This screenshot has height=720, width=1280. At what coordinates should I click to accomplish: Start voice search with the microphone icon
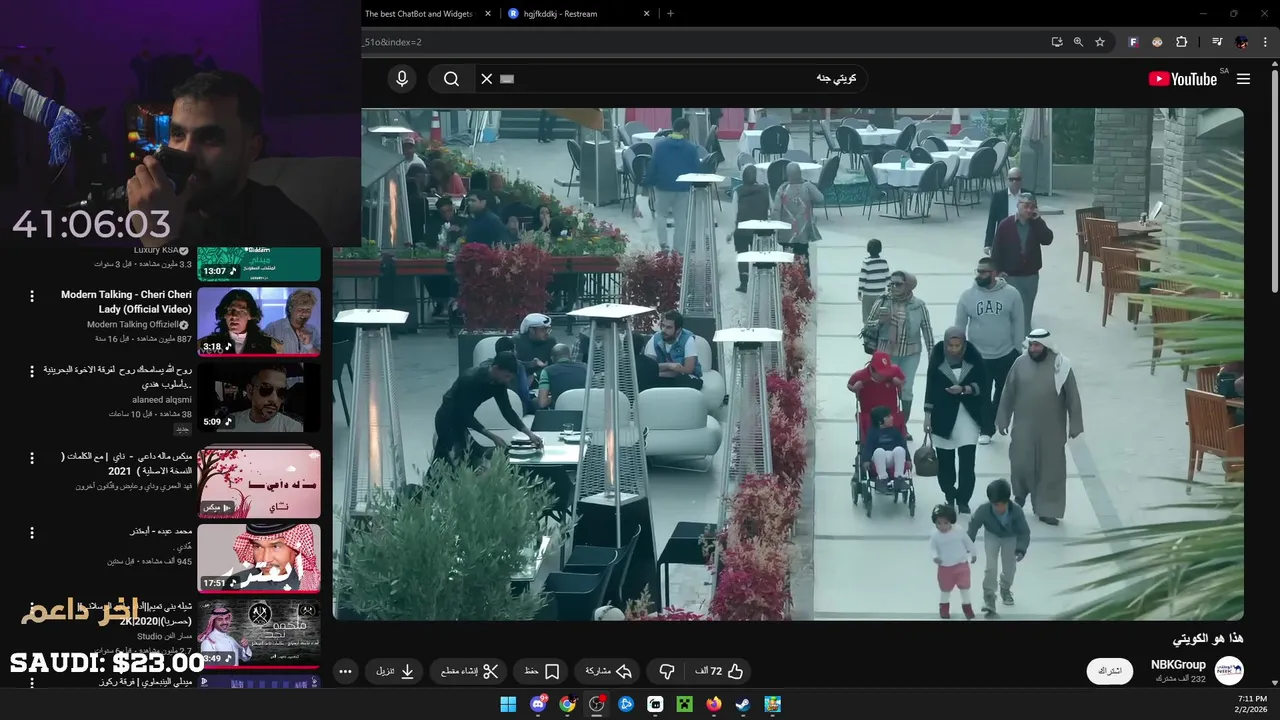pyautogui.click(x=402, y=79)
